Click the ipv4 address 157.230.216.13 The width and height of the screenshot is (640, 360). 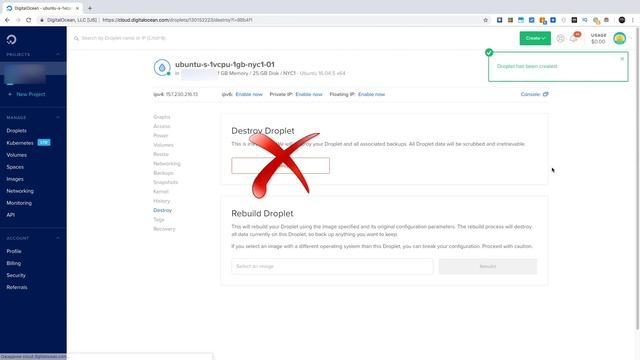coord(181,94)
